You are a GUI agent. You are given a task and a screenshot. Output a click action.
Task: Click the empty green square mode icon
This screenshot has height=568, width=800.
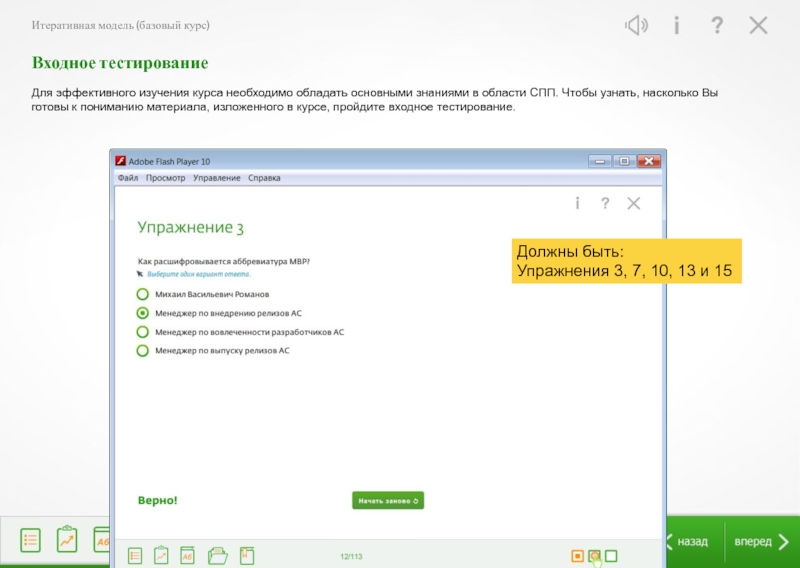[611, 556]
